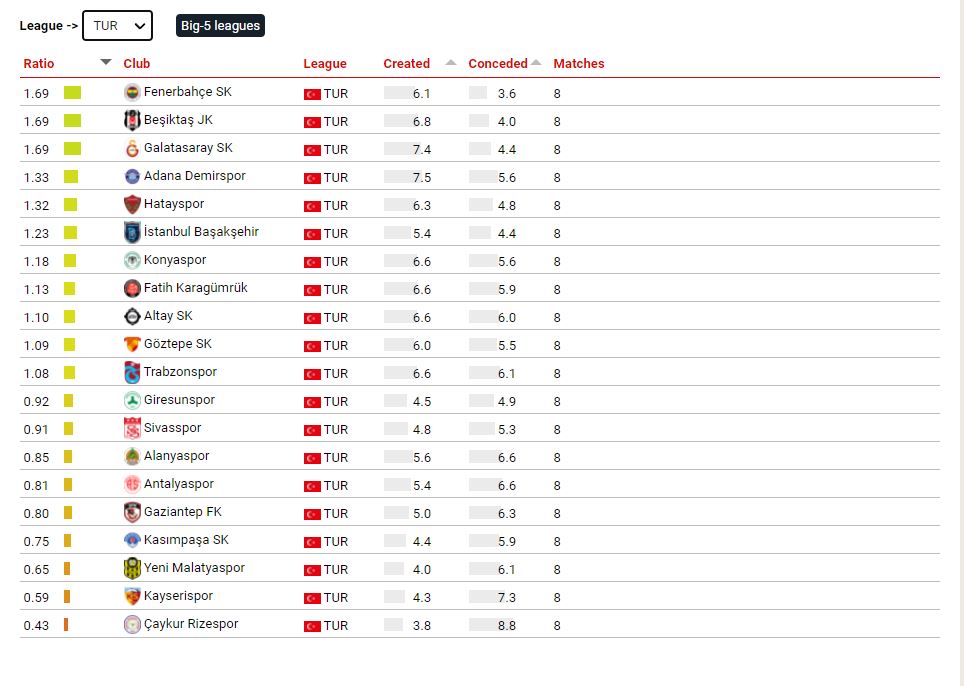The width and height of the screenshot is (964, 686).
Task: Click the Ratio column header
Action: (x=39, y=63)
